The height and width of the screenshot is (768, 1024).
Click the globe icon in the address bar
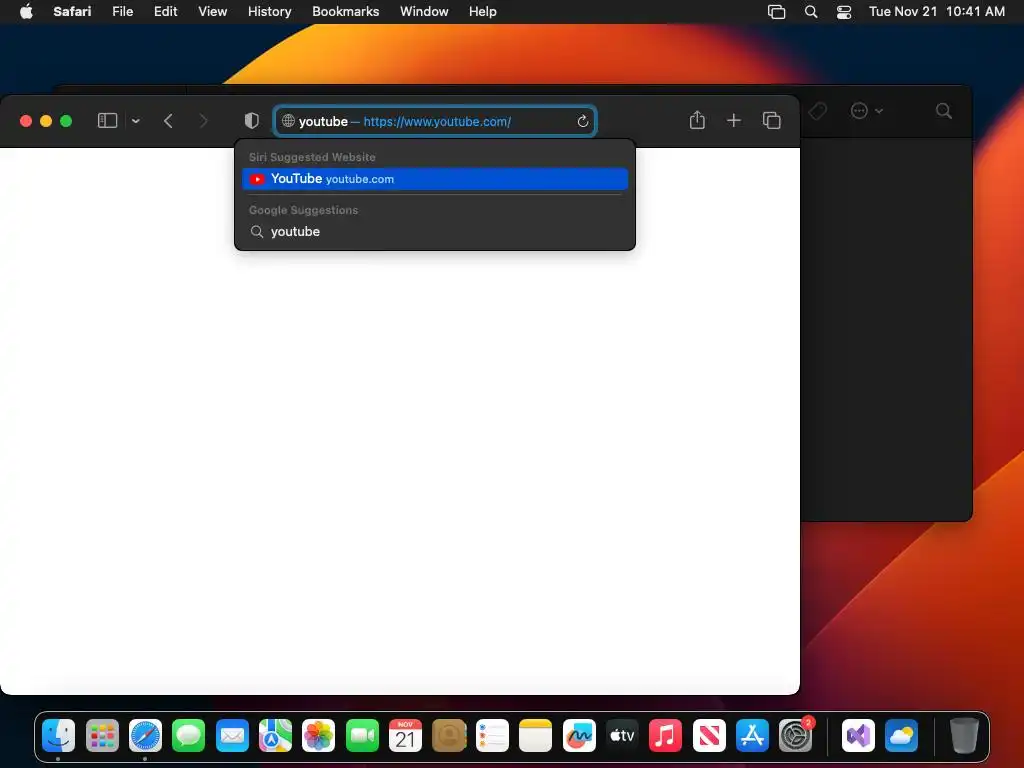pos(288,121)
